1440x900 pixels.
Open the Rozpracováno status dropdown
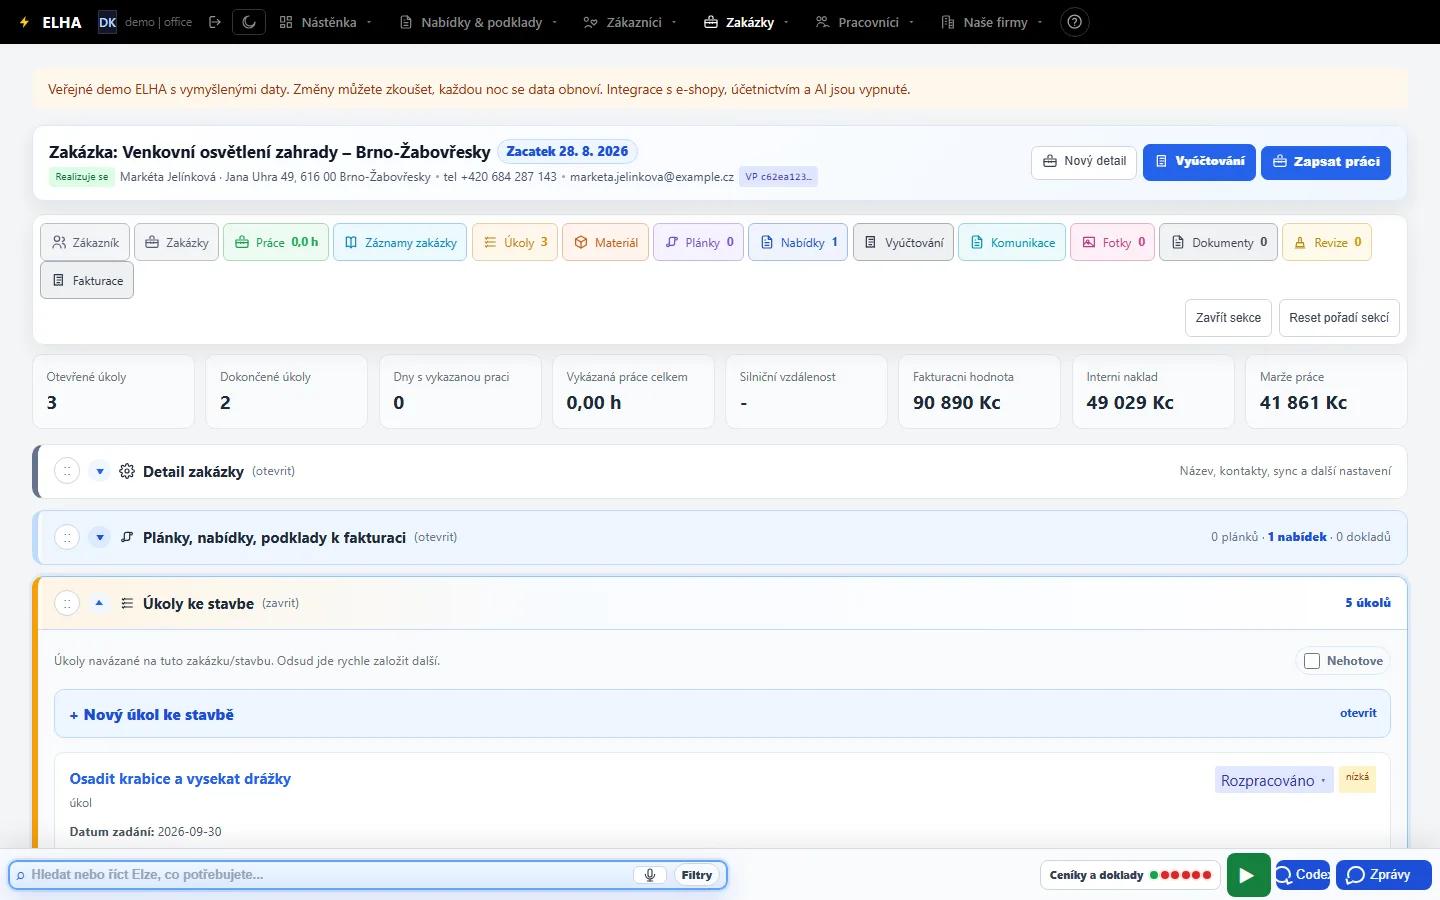(1274, 780)
